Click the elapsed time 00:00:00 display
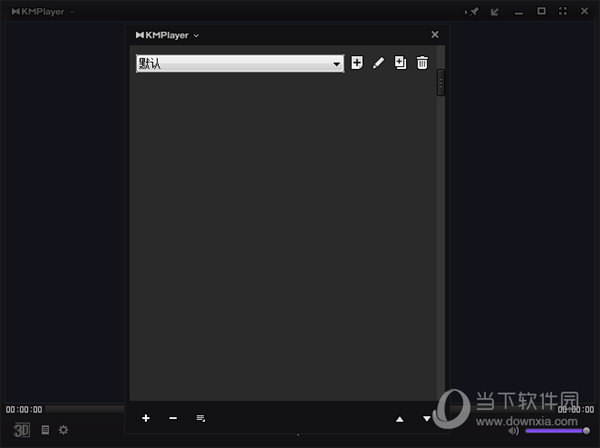 tap(24, 410)
